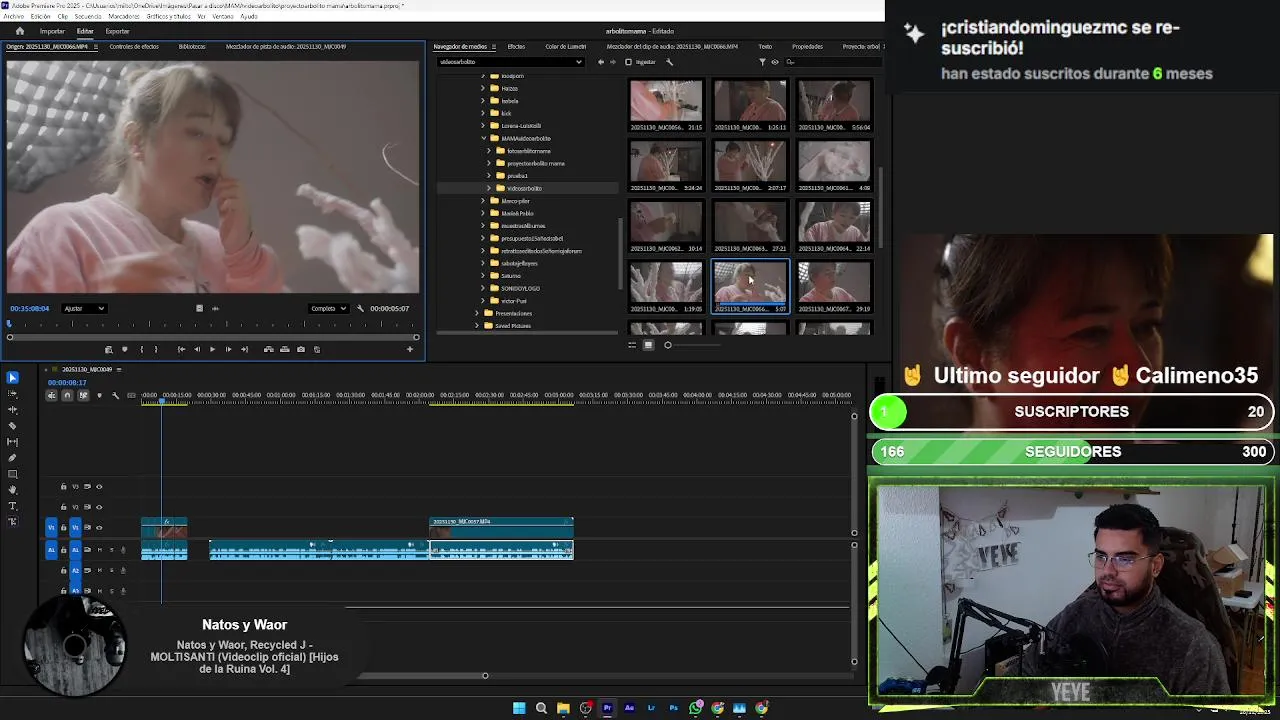Image resolution: width=1280 pixels, height=720 pixels.
Task: Select the Ripple Edit tool
Action: click(x=12, y=410)
